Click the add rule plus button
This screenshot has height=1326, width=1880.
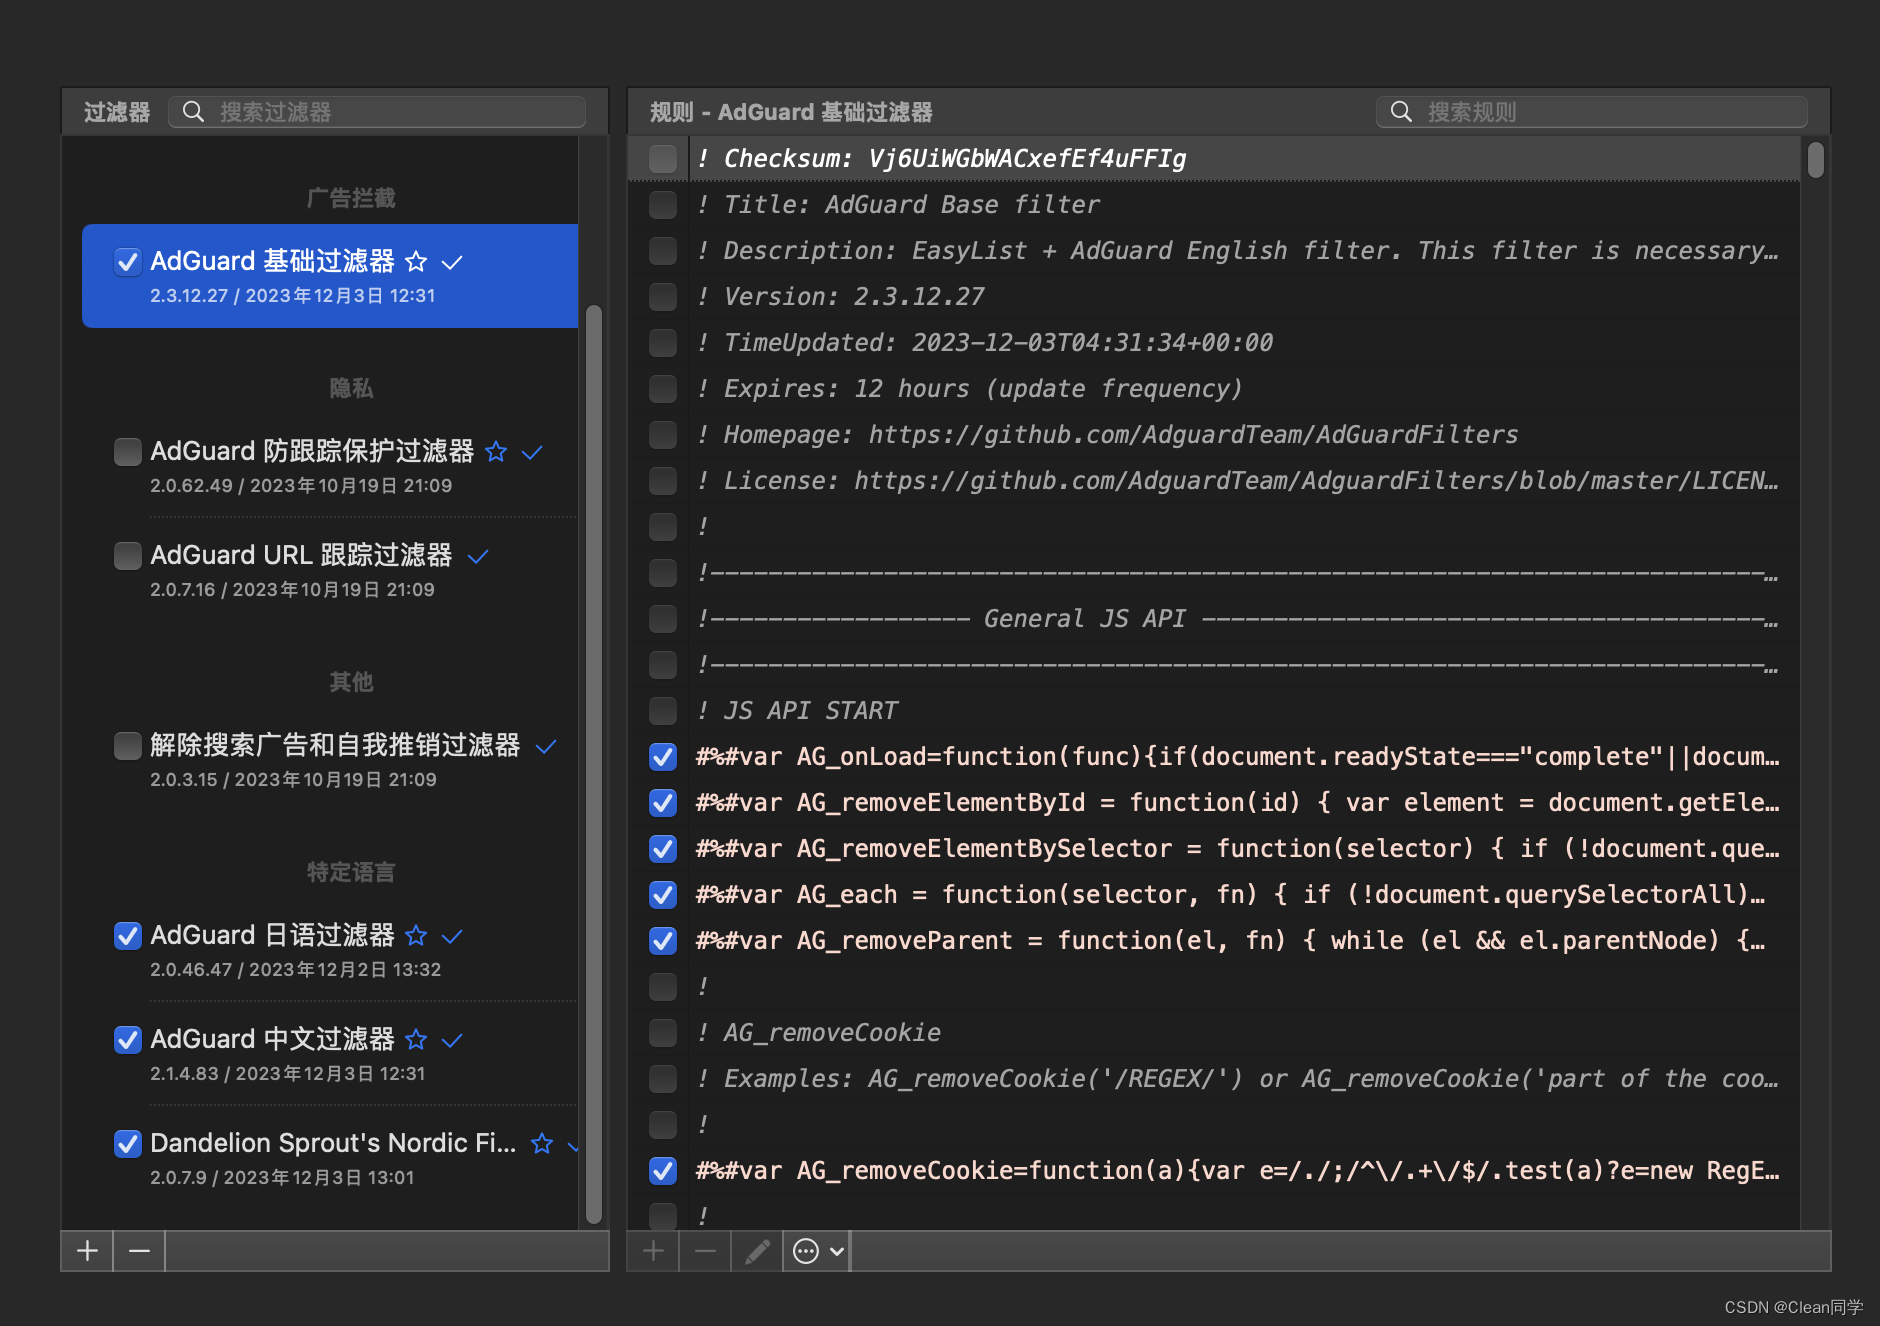coord(654,1251)
